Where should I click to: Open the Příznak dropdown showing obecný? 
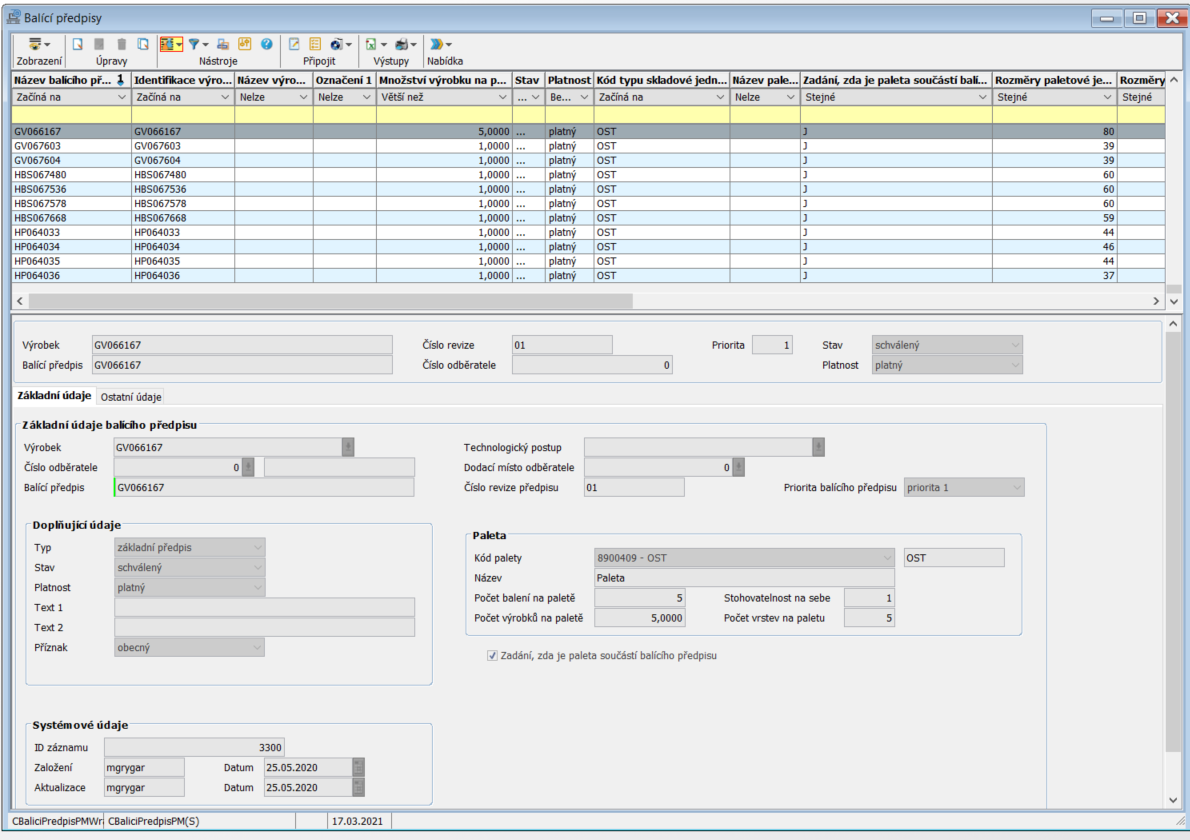[x=258, y=647]
